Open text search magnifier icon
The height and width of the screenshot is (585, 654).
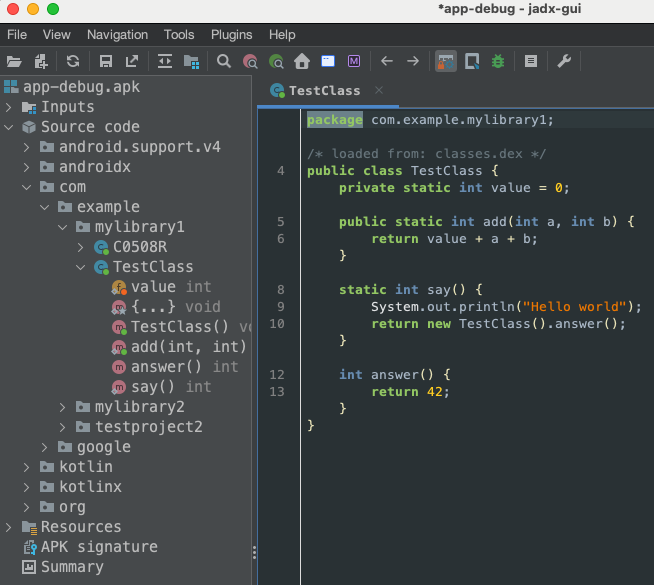click(224, 62)
